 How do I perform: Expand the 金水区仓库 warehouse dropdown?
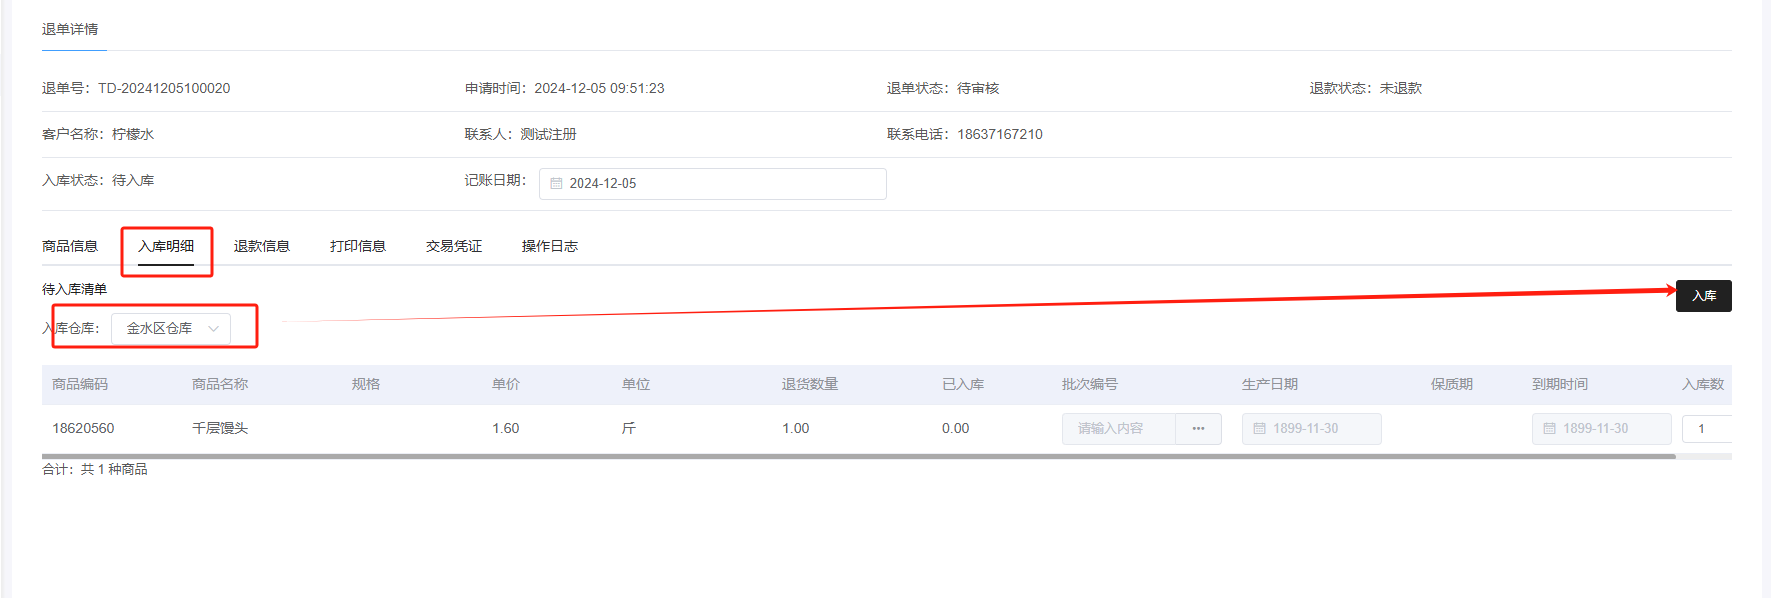[x=171, y=329]
